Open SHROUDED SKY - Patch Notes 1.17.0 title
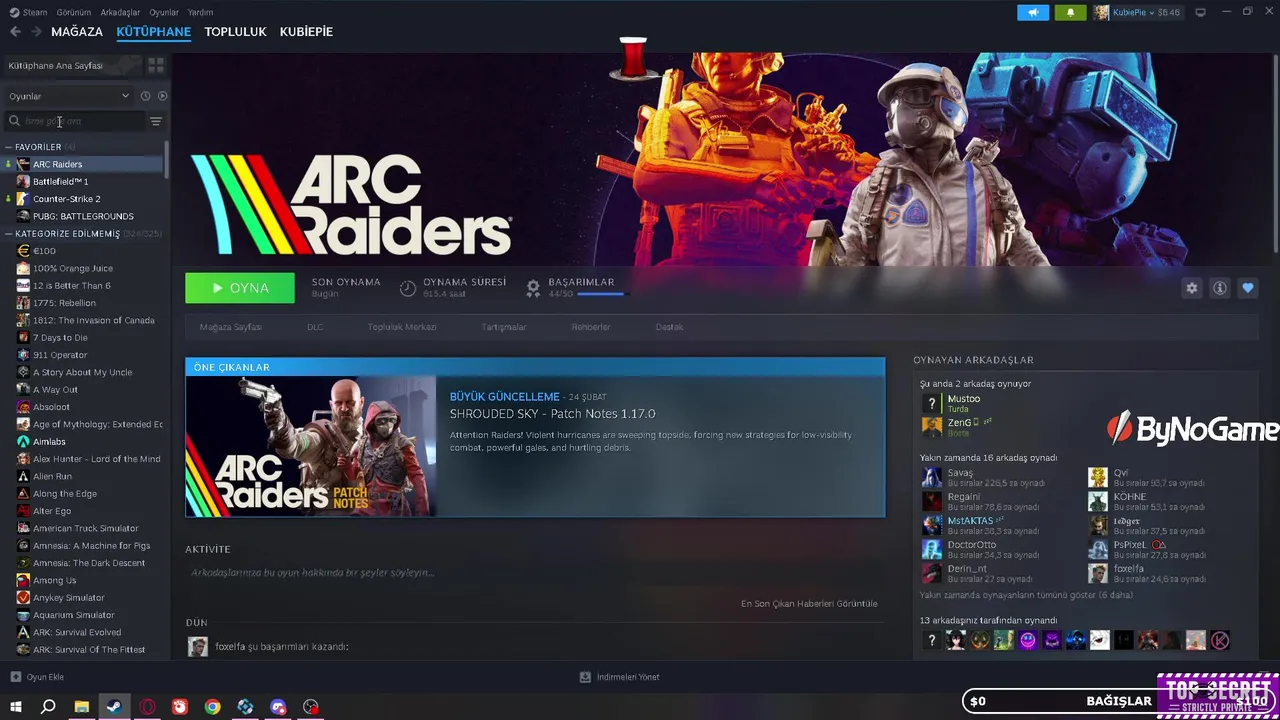 coord(552,414)
